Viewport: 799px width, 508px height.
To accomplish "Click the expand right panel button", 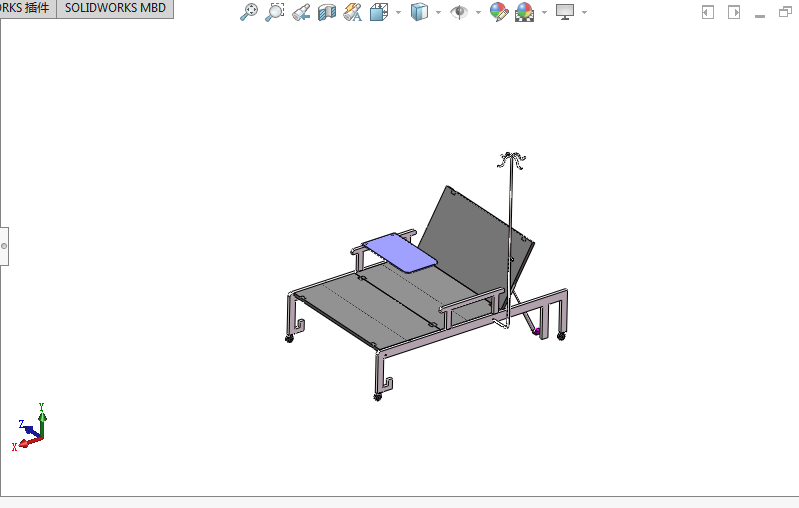I will [734, 12].
